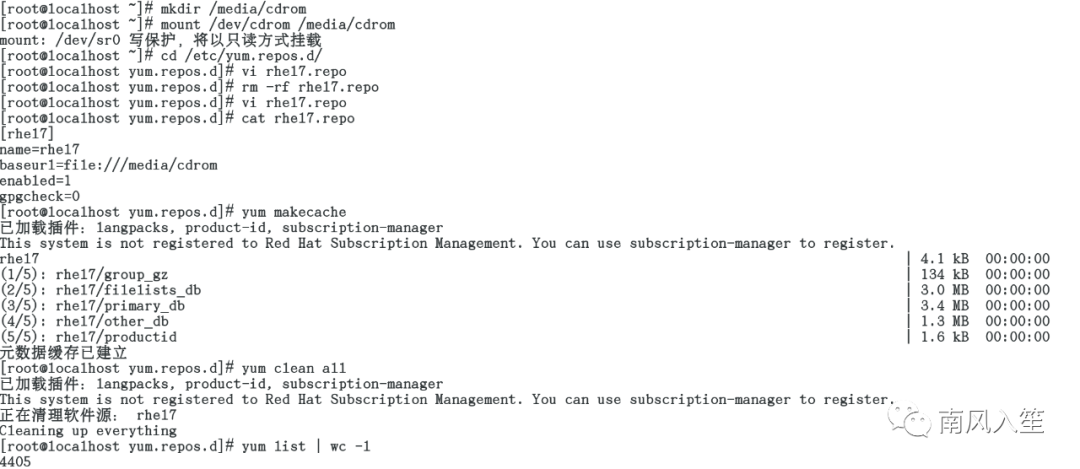Click the 南风入笙 watermark text

pyautogui.click(x=992, y=421)
